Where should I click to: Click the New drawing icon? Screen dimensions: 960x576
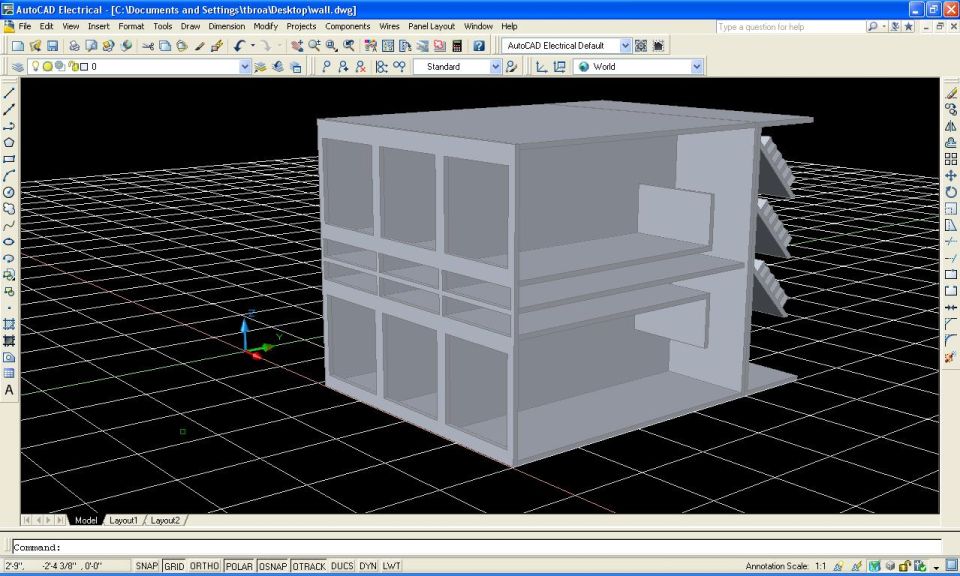click(18, 46)
